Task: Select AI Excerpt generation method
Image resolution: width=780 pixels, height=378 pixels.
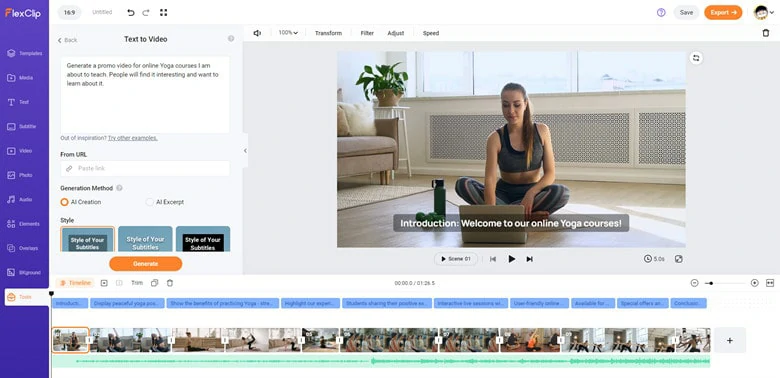Action: [165, 202]
